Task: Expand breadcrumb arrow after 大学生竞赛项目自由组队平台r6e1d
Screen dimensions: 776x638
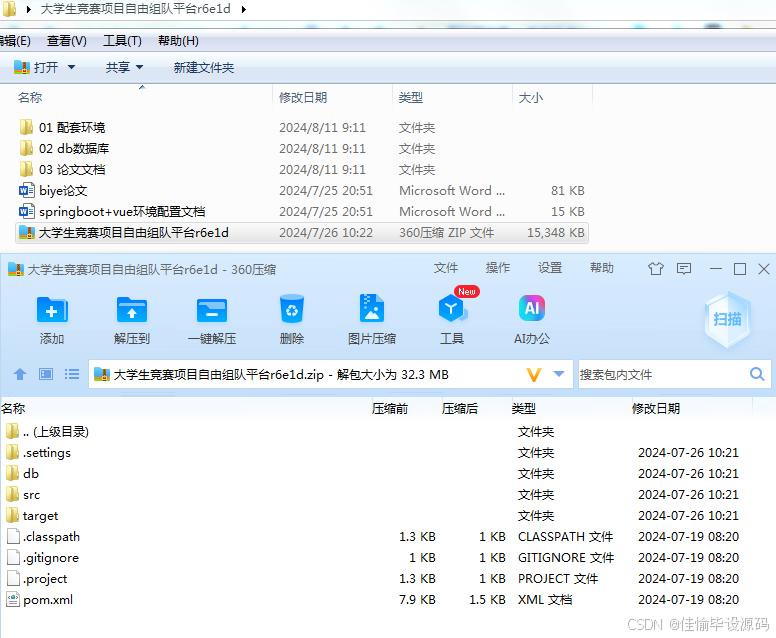Action: point(243,9)
